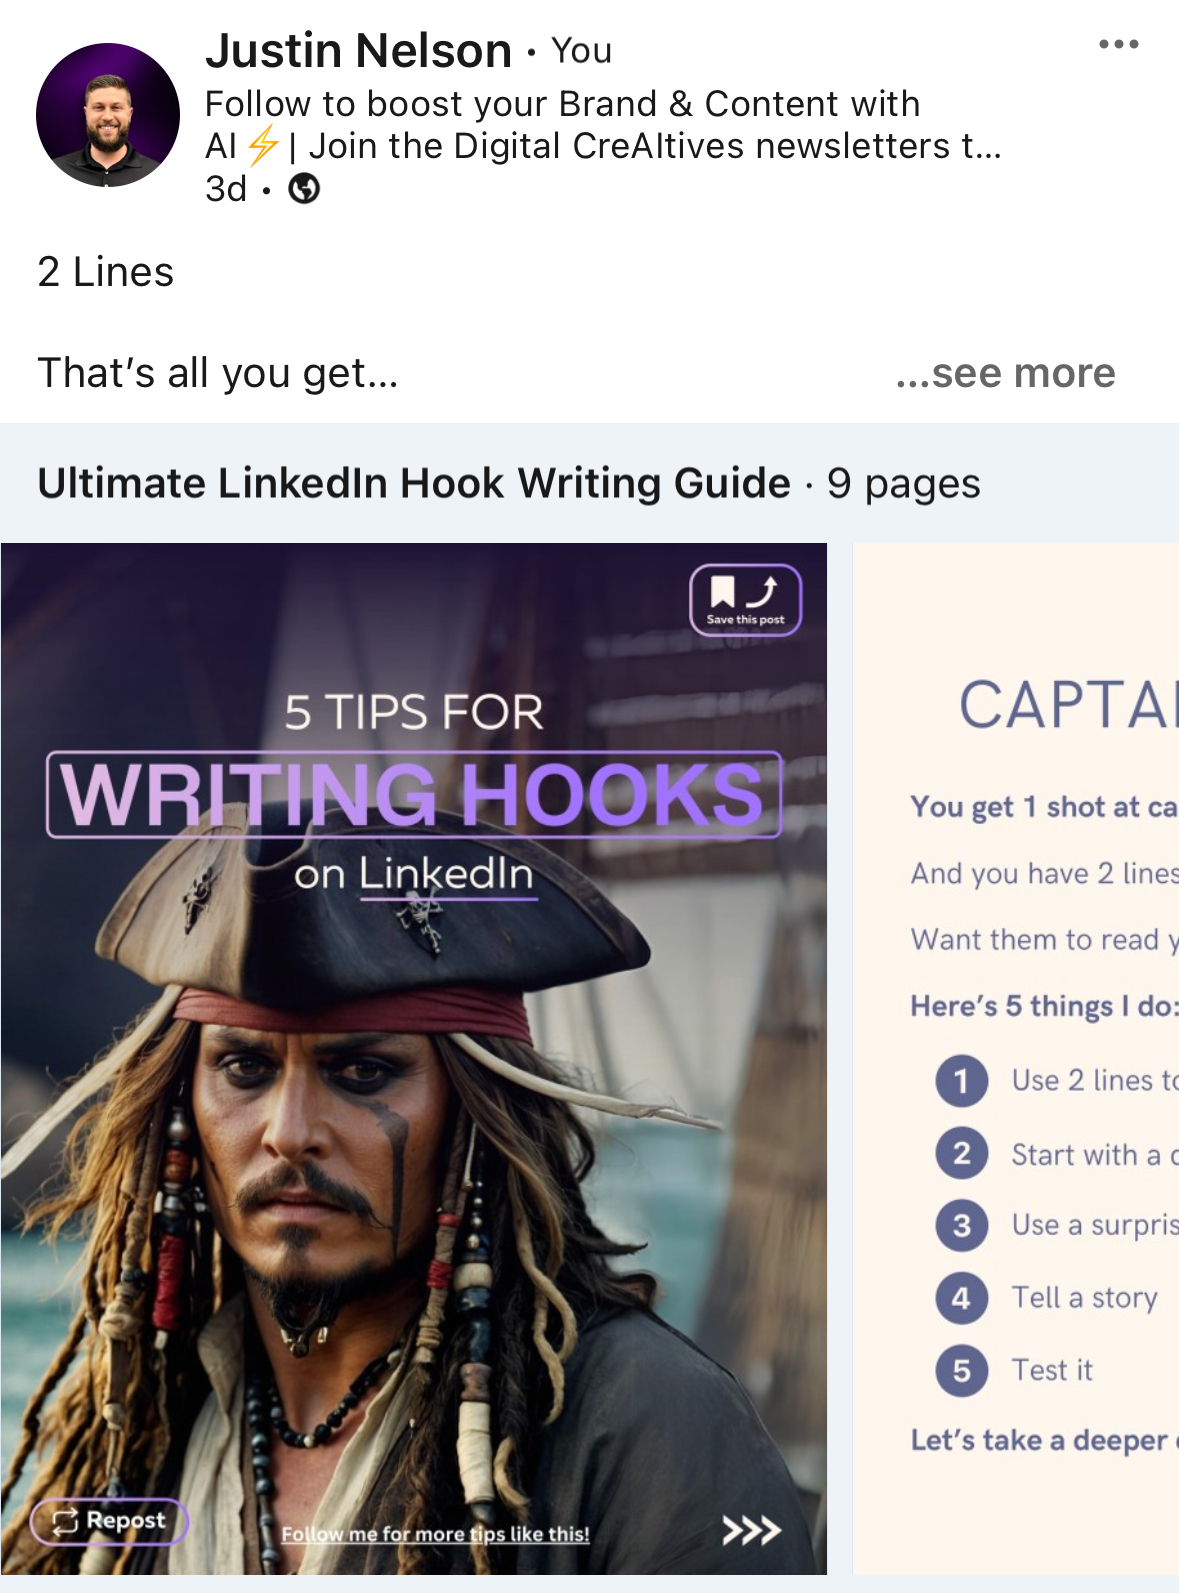Tap the number 3 circle in the list
The image size is (1179, 1593).
pos(962,1225)
